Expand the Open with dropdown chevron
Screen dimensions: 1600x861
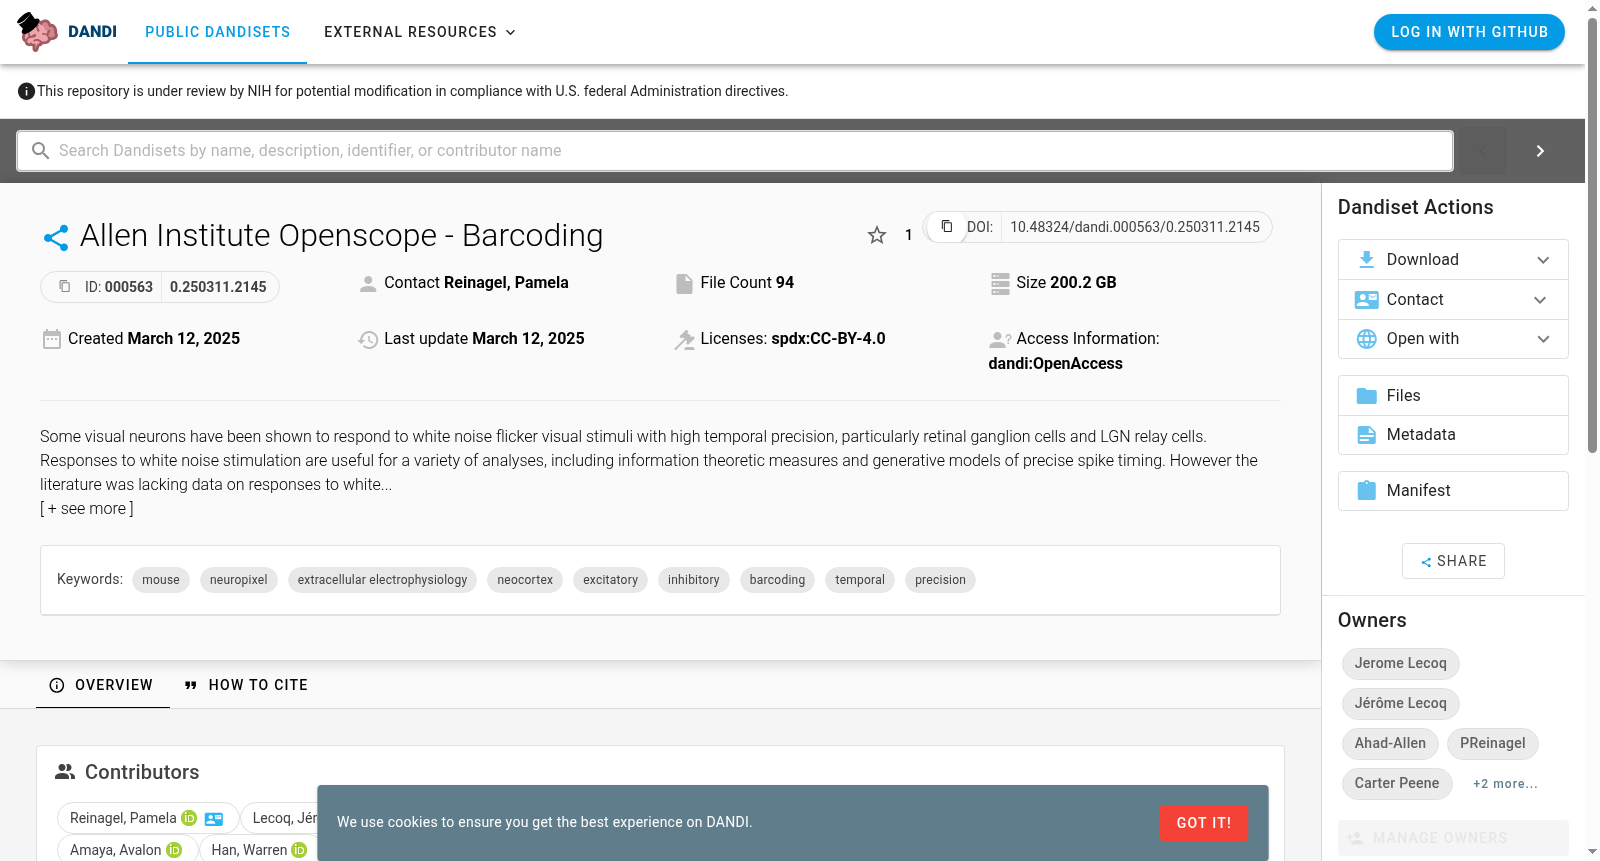(1543, 339)
